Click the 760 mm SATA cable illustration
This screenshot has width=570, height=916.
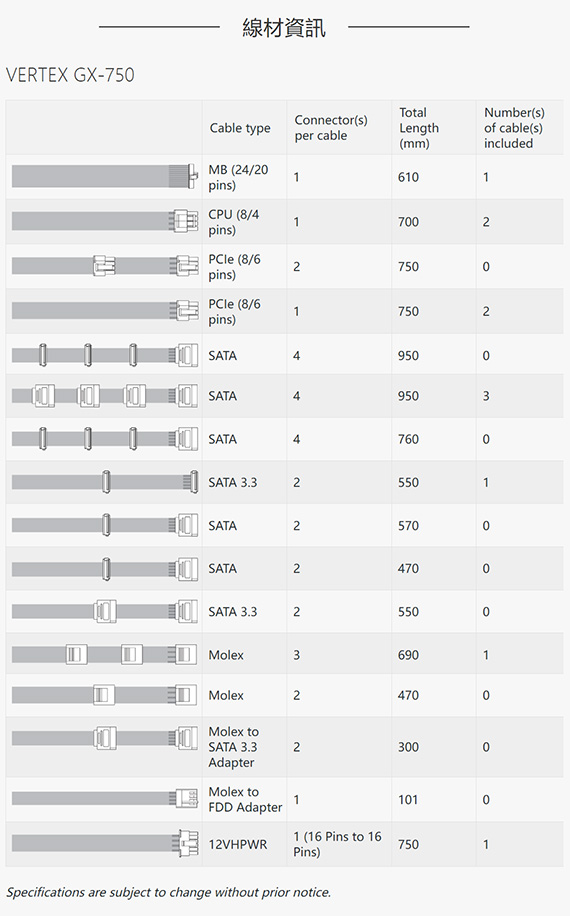105,438
